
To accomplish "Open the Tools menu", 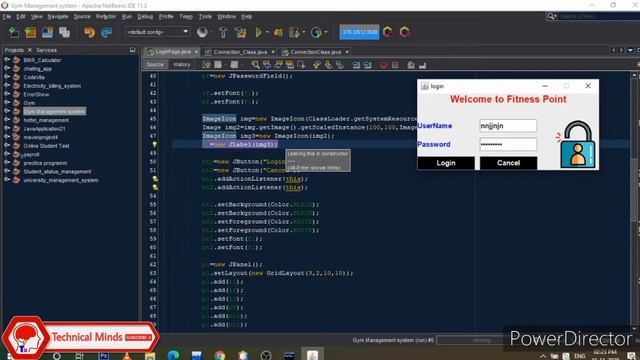I will click(205, 16).
